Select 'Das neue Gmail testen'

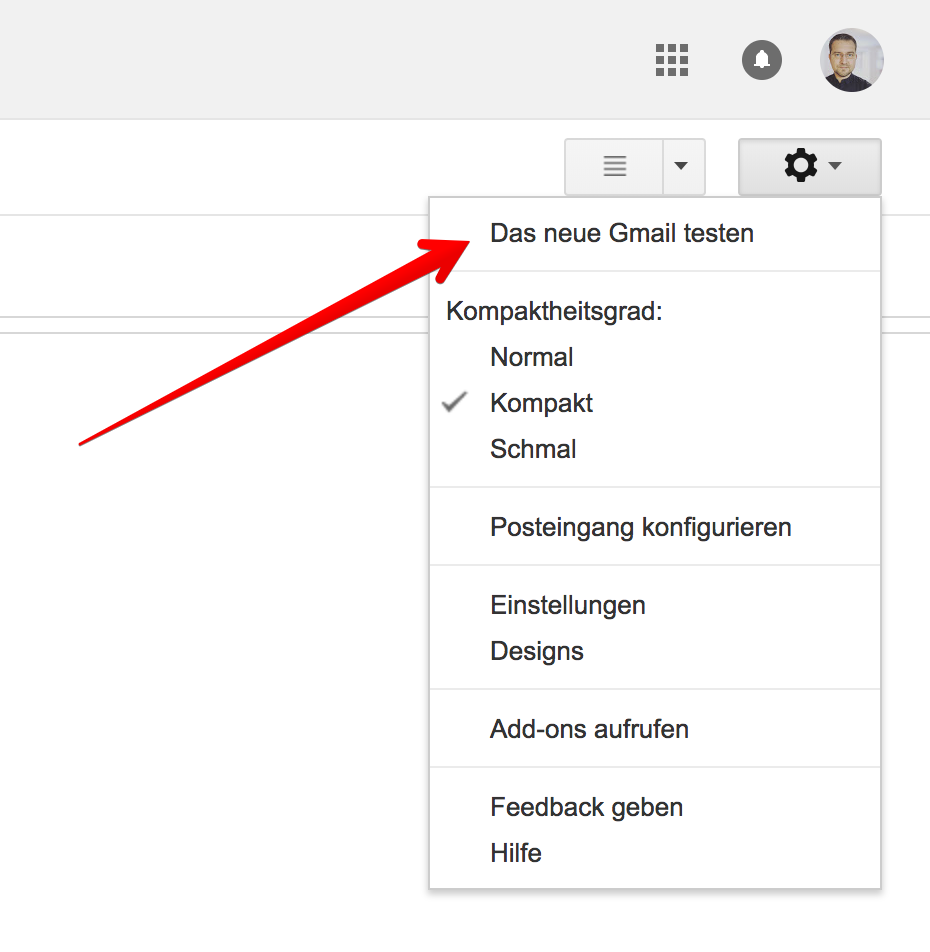[x=621, y=234]
